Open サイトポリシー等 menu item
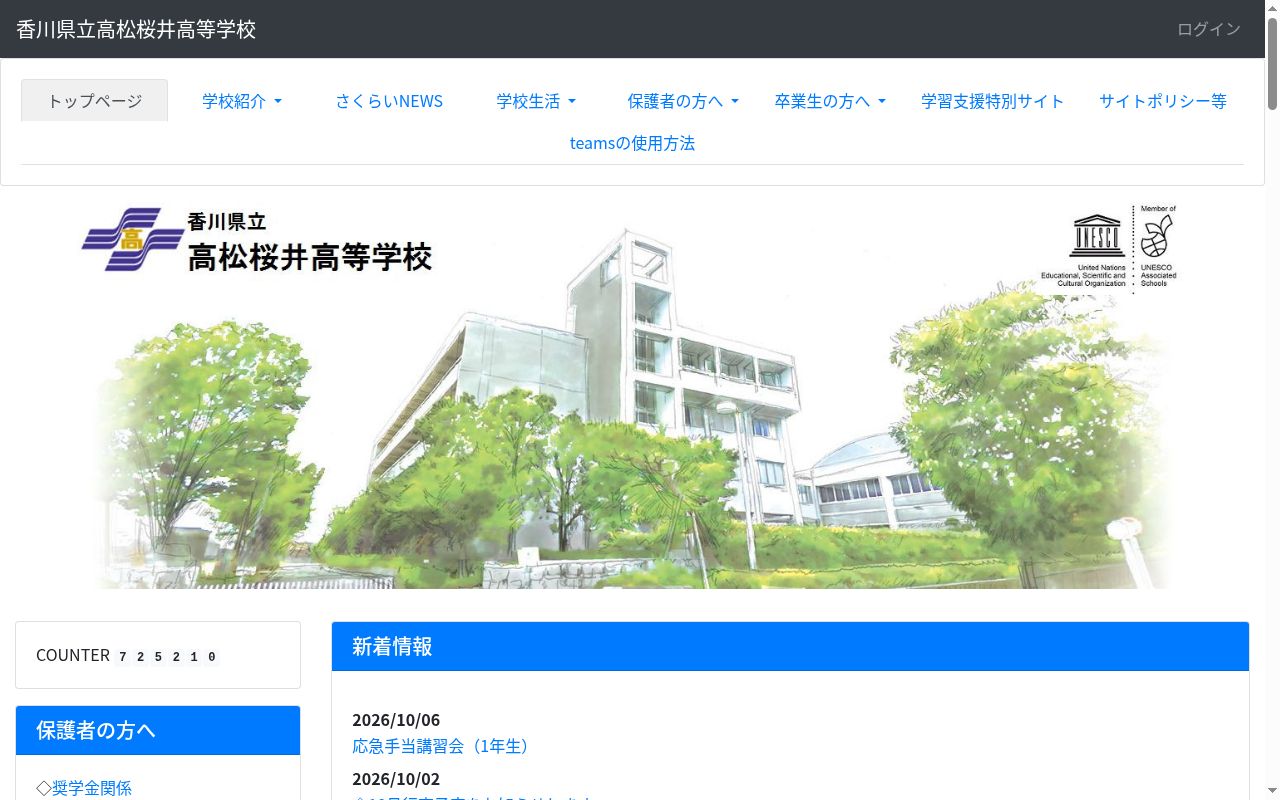Image resolution: width=1280 pixels, height=800 pixels. click(1163, 101)
